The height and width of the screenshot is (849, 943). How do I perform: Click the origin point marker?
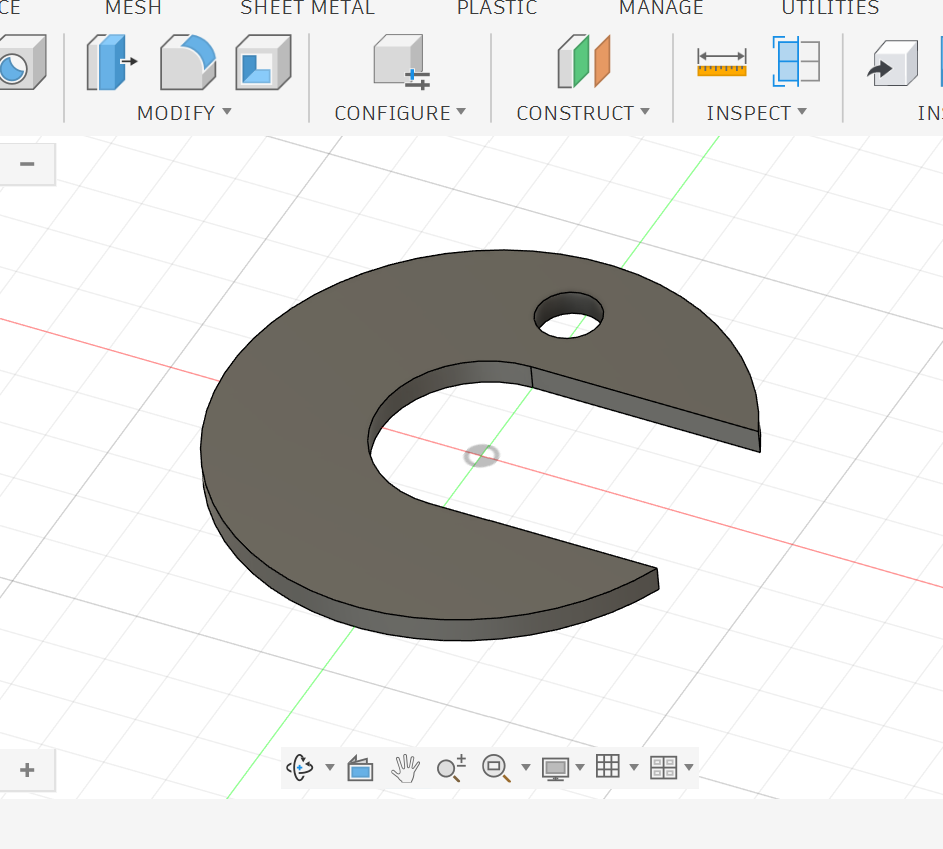(481, 456)
